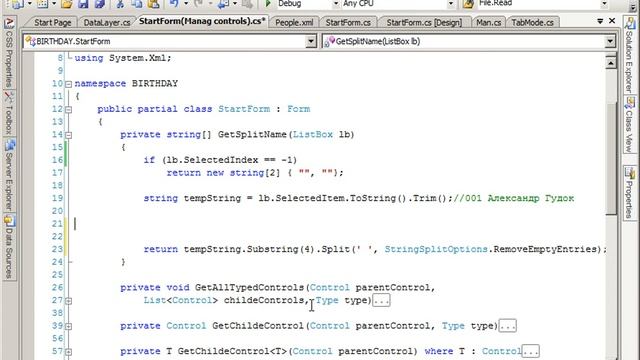Click the Paste clipboard icon
Viewport: 640px width, 360px height.
tap(153, 4)
